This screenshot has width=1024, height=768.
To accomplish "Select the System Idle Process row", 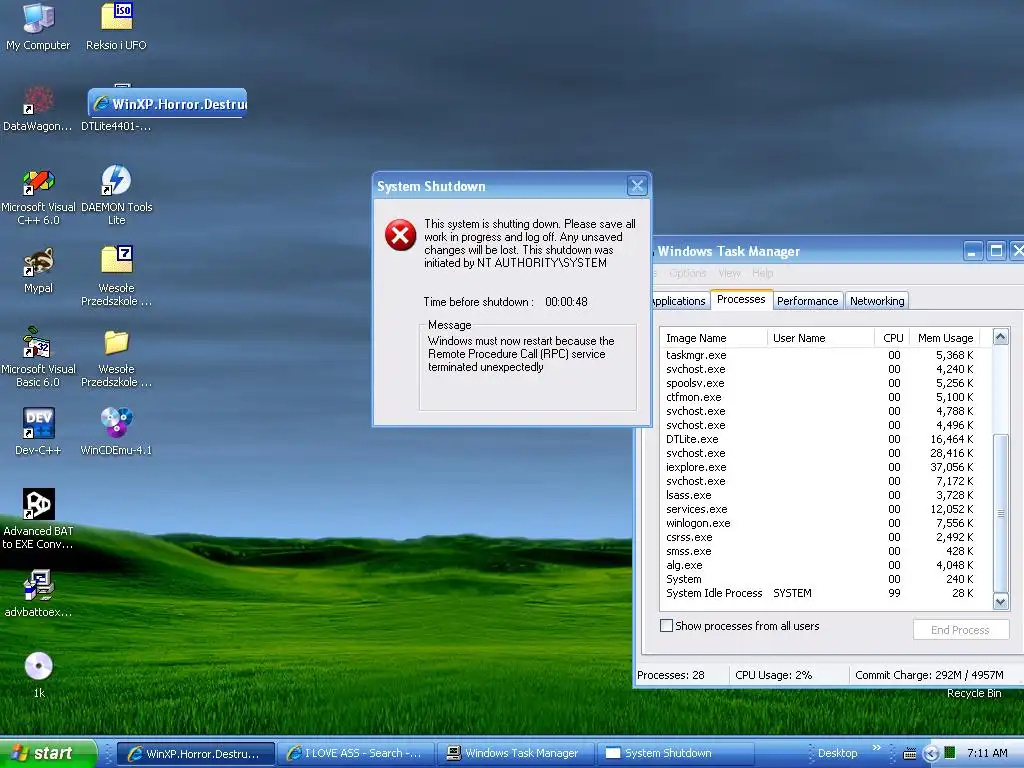I will (x=825, y=593).
